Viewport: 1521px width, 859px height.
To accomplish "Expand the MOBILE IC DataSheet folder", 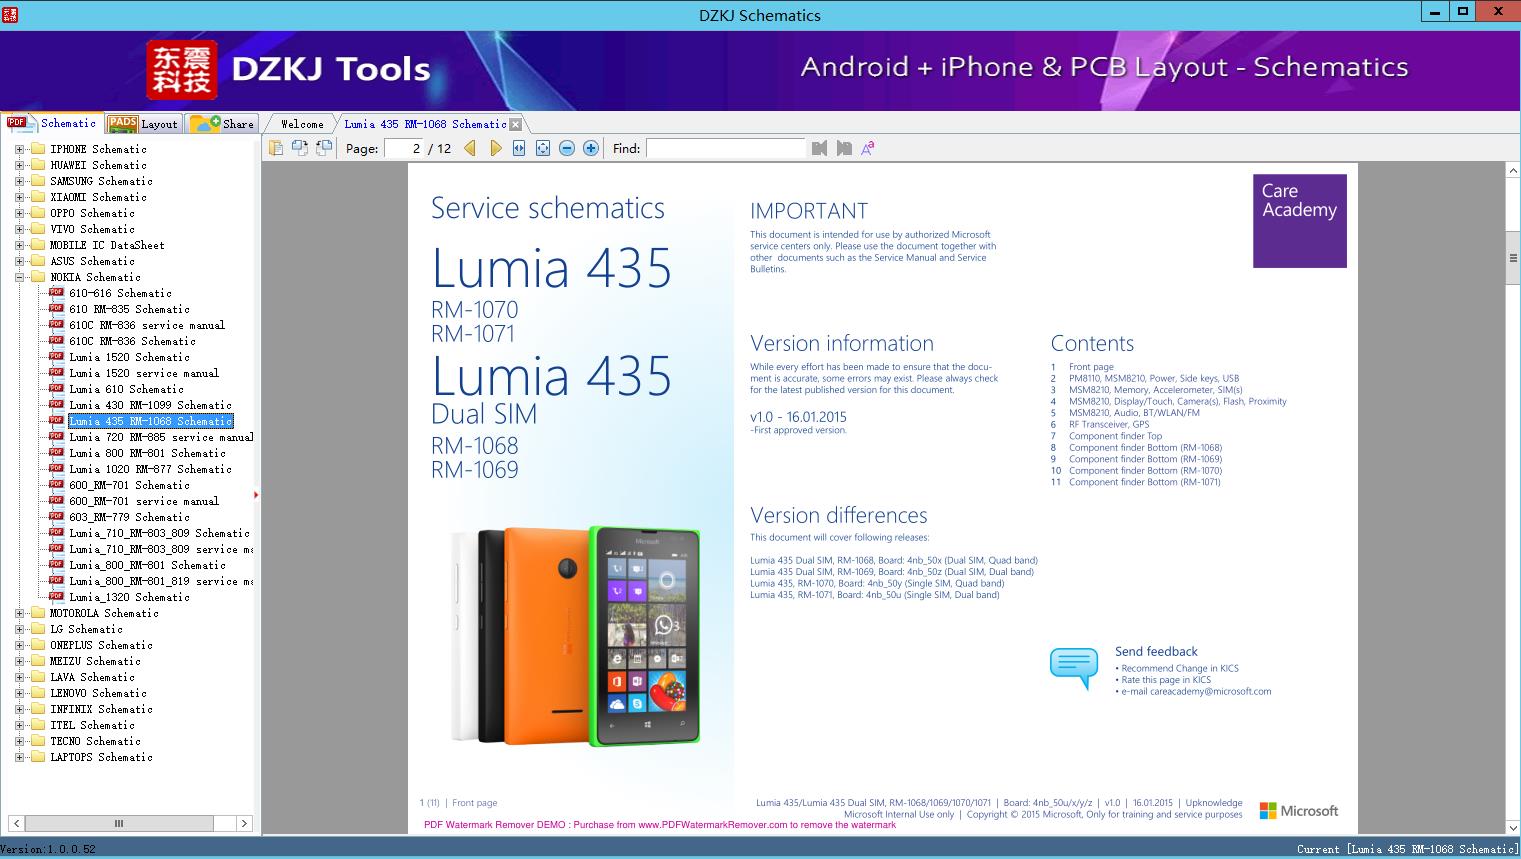I will 19,245.
